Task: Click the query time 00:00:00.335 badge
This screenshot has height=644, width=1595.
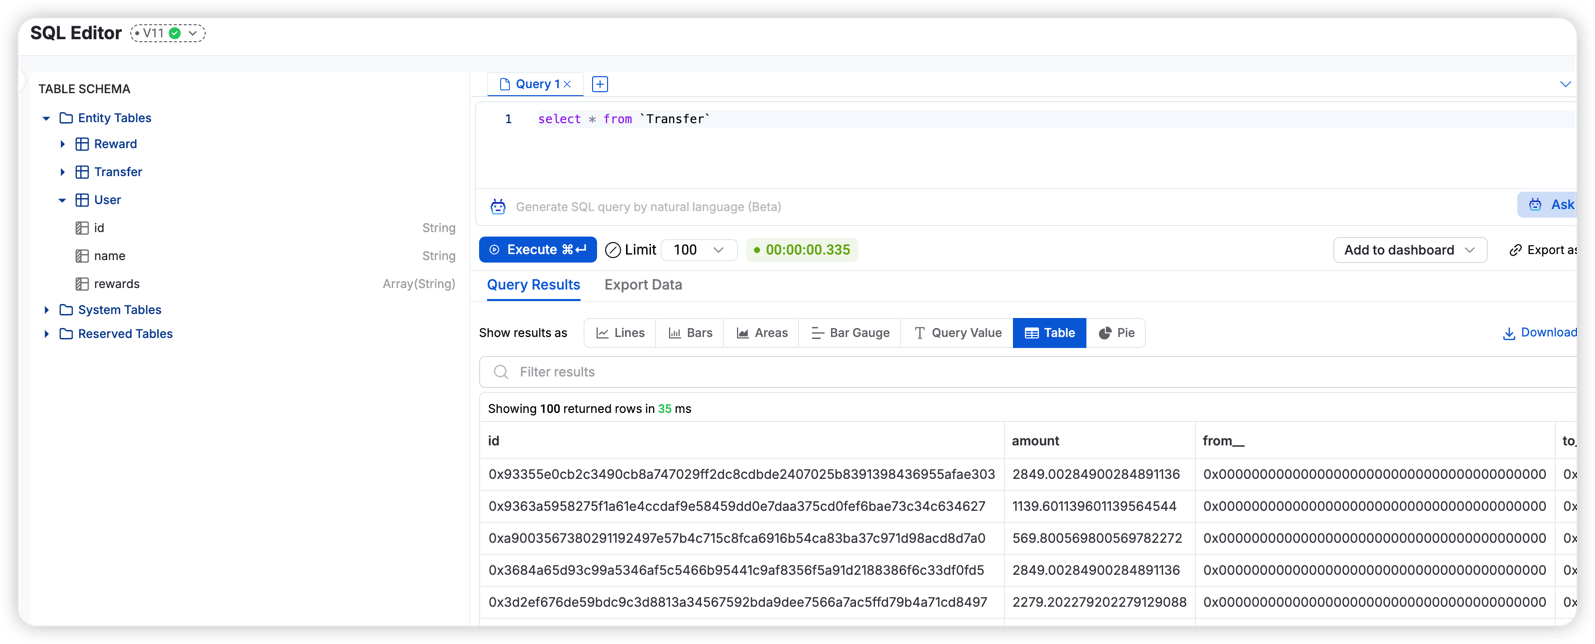Action: click(802, 250)
